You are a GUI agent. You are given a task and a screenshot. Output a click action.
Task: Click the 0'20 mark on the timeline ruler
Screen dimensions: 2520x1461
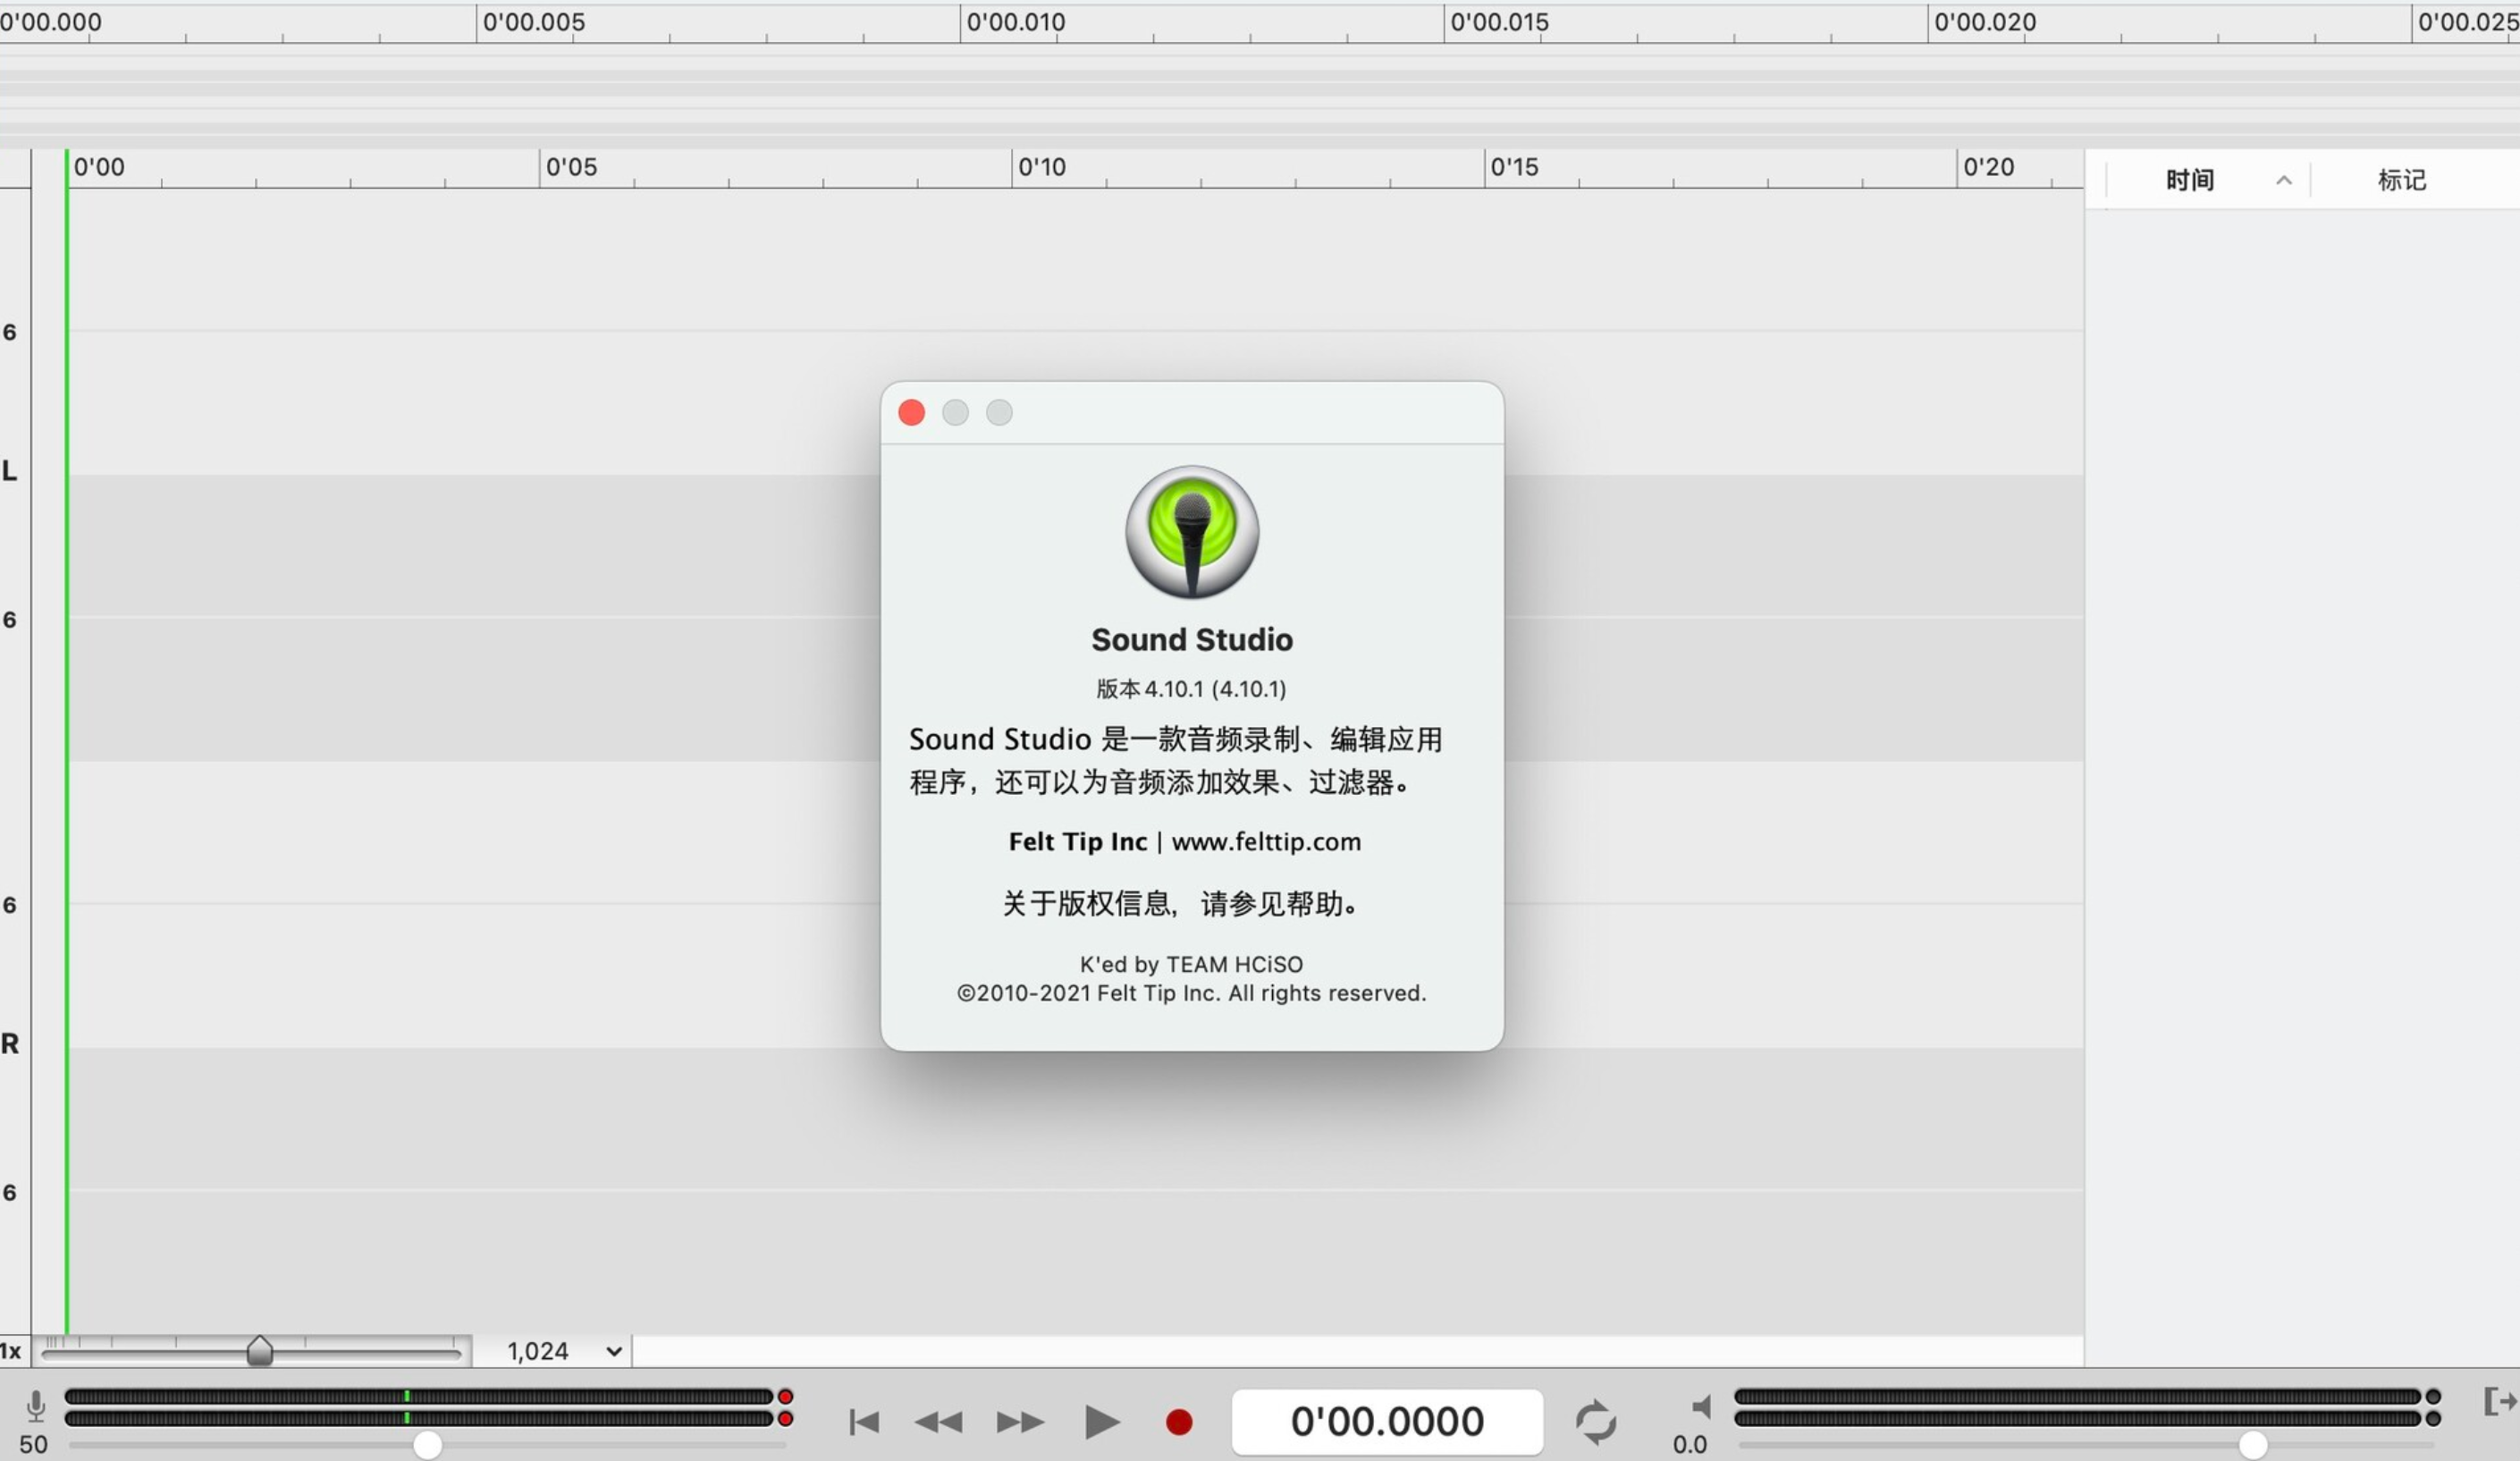click(1988, 167)
